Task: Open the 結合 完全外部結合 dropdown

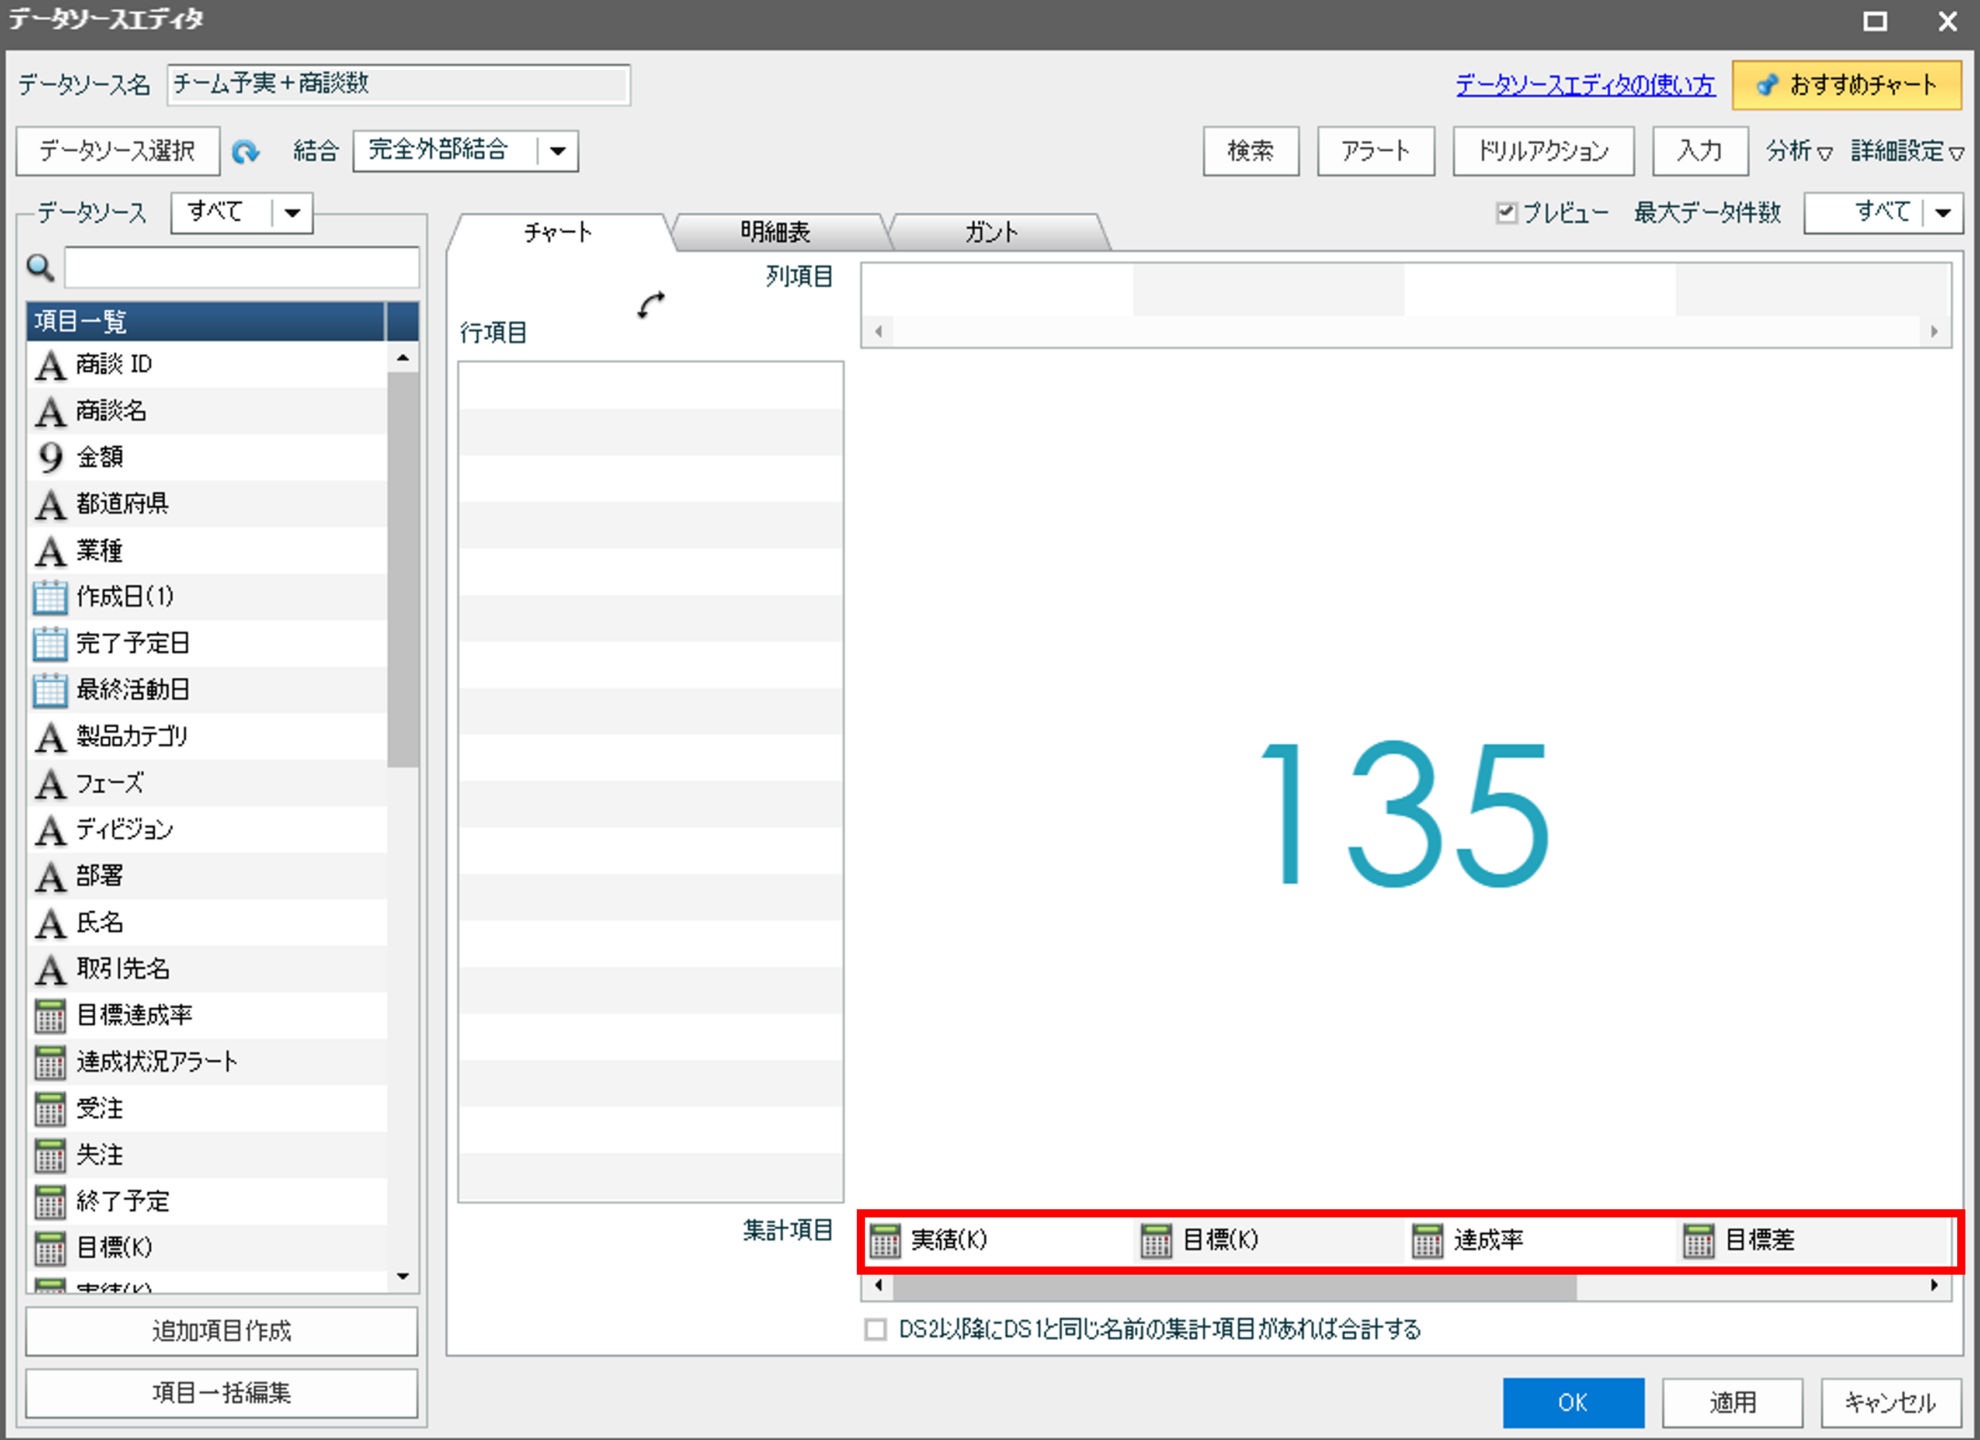Action: 465,151
